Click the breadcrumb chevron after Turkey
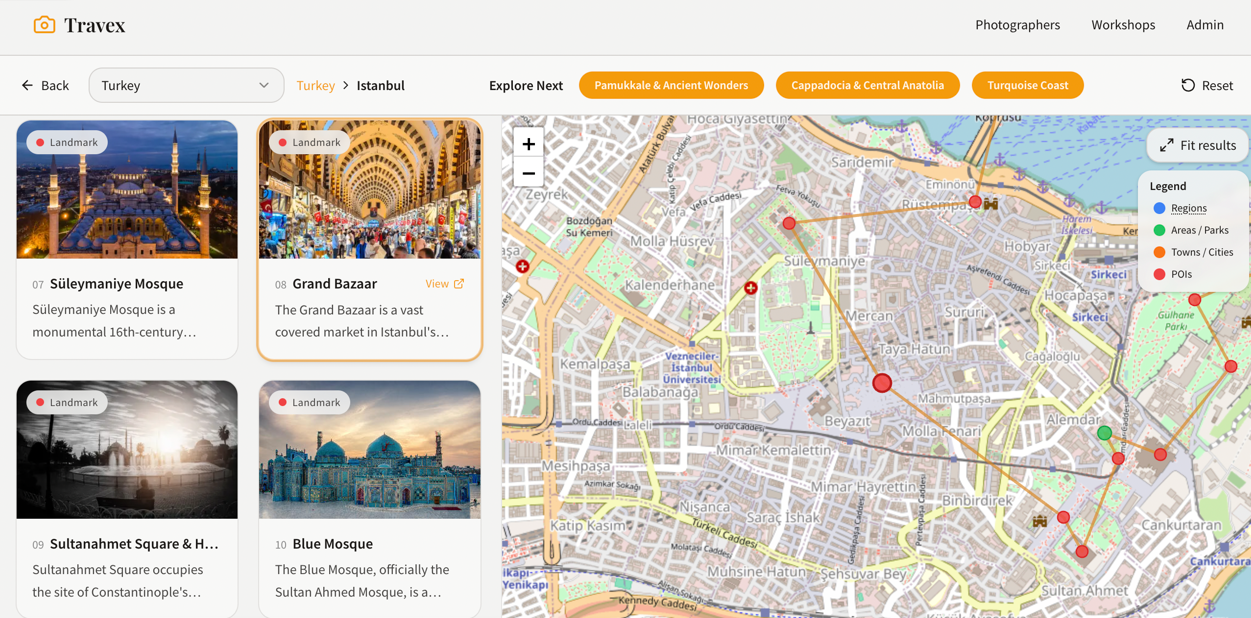Viewport: 1251px width, 618px height. tap(346, 86)
